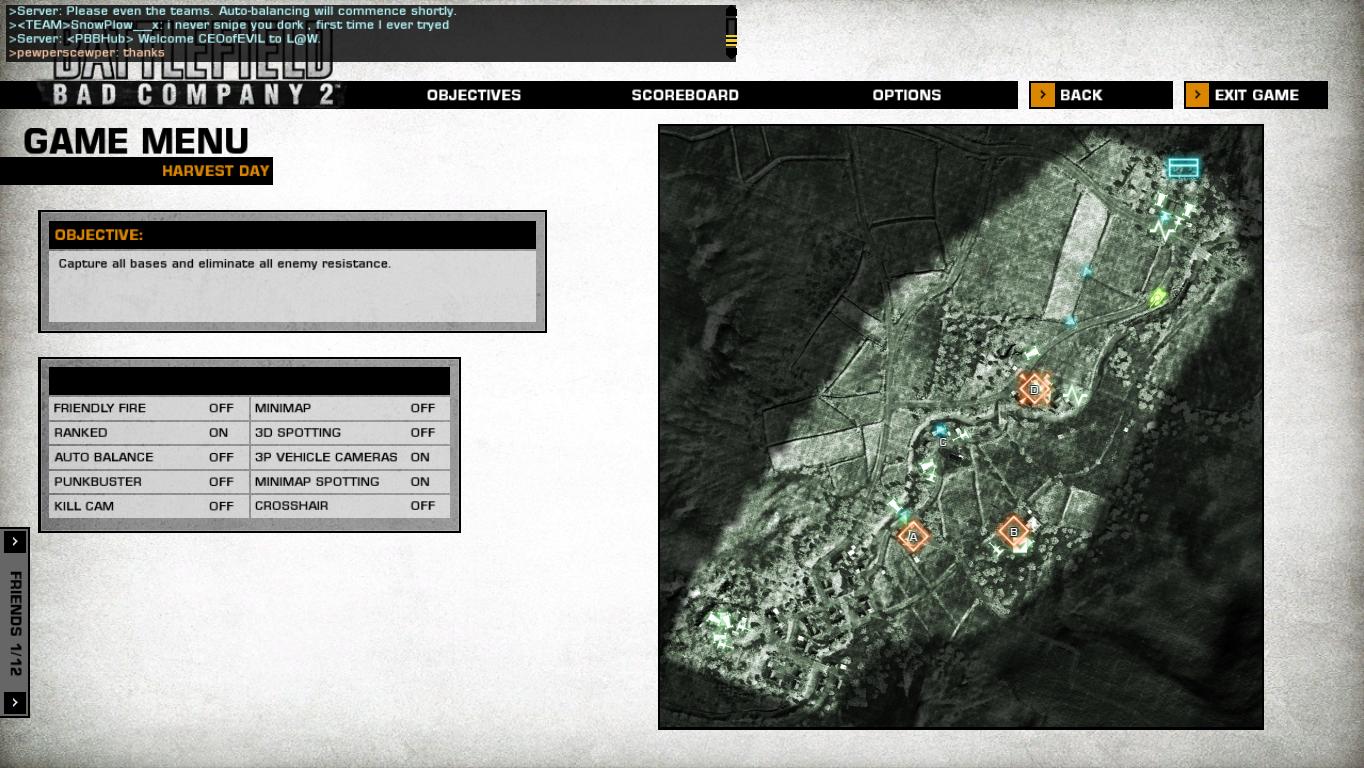Click the arrow icon on the EXIT GAME button
This screenshot has height=768, width=1364.
click(1198, 95)
